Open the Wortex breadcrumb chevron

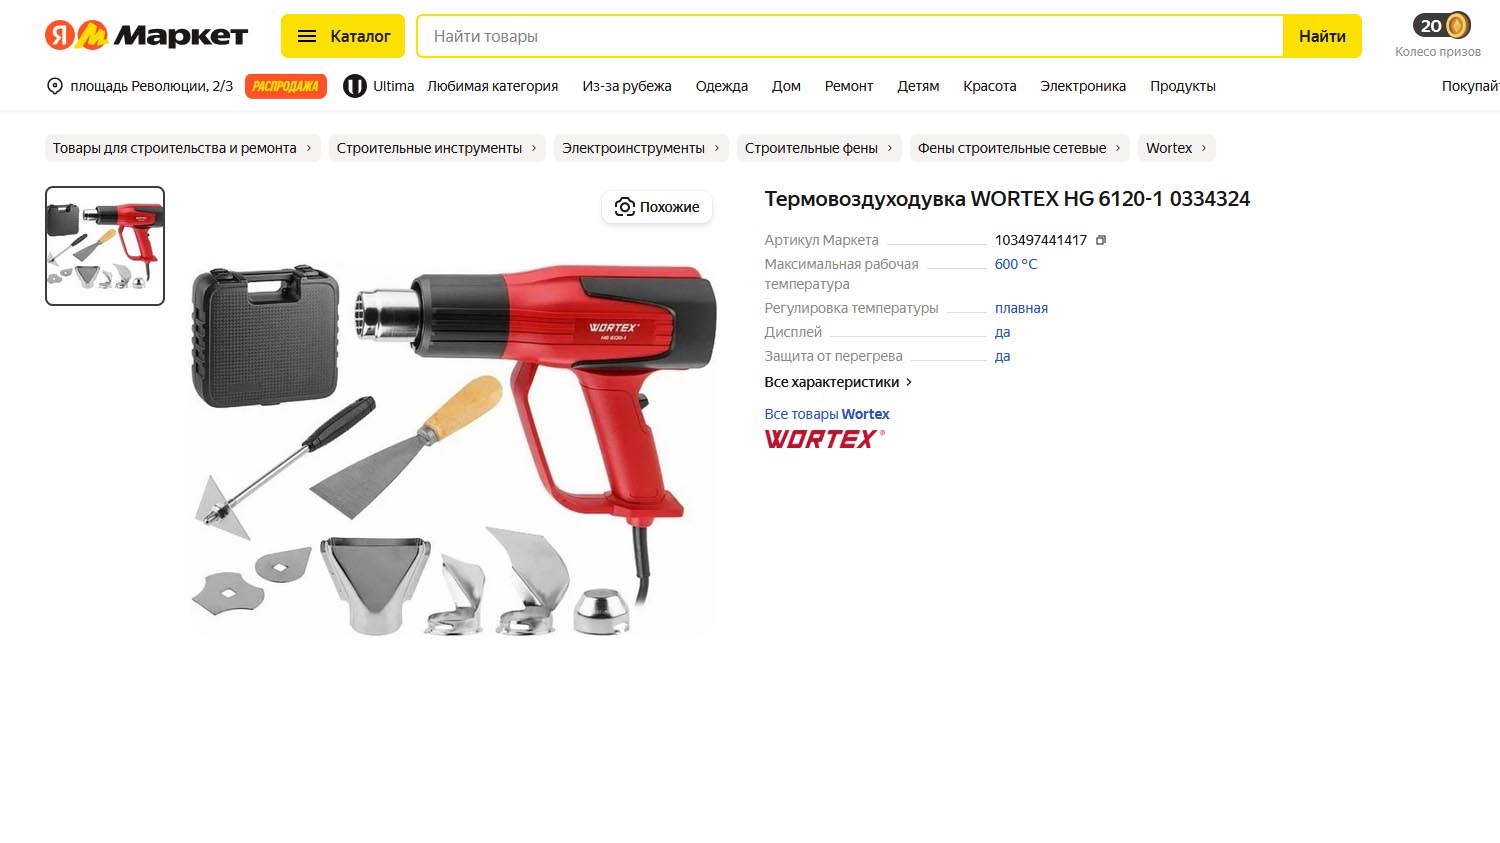1203,148
